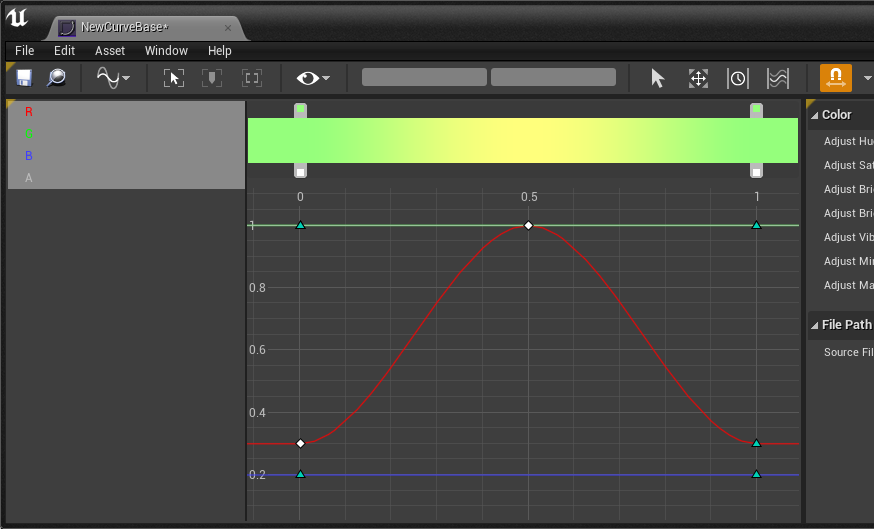
Task: Click the first gray input field in the toolbar
Action: pyautogui.click(x=424, y=77)
